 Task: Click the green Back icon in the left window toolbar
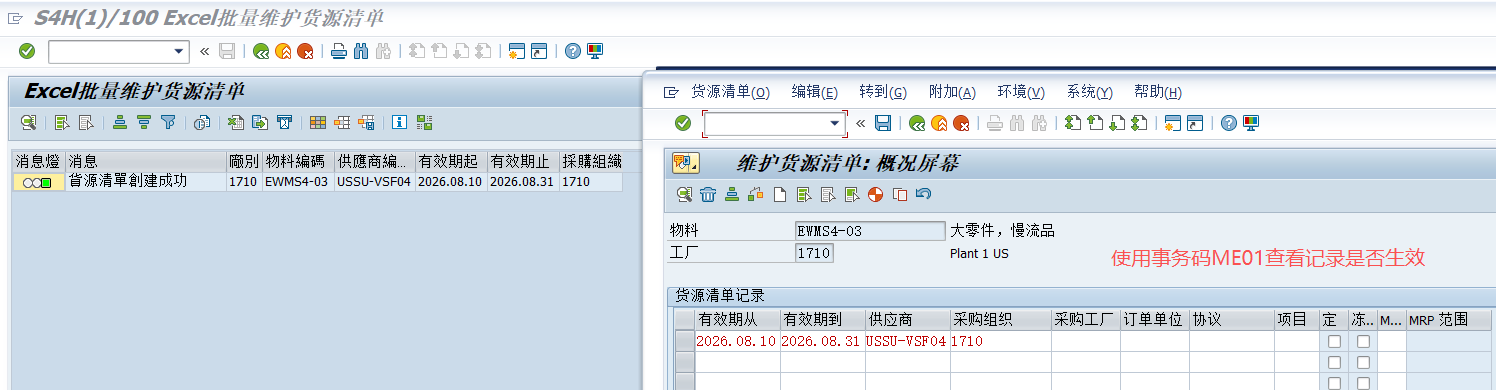(x=261, y=51)
